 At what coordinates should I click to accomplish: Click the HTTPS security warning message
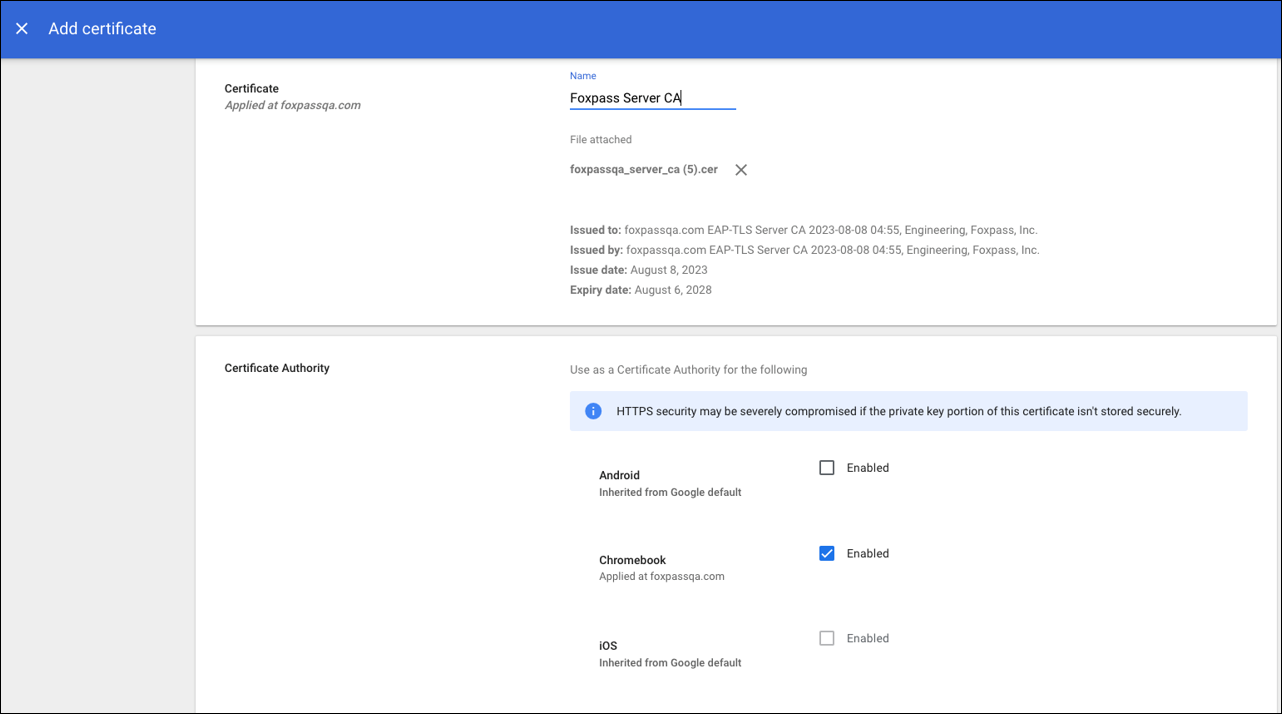click(x=899, y=411)
